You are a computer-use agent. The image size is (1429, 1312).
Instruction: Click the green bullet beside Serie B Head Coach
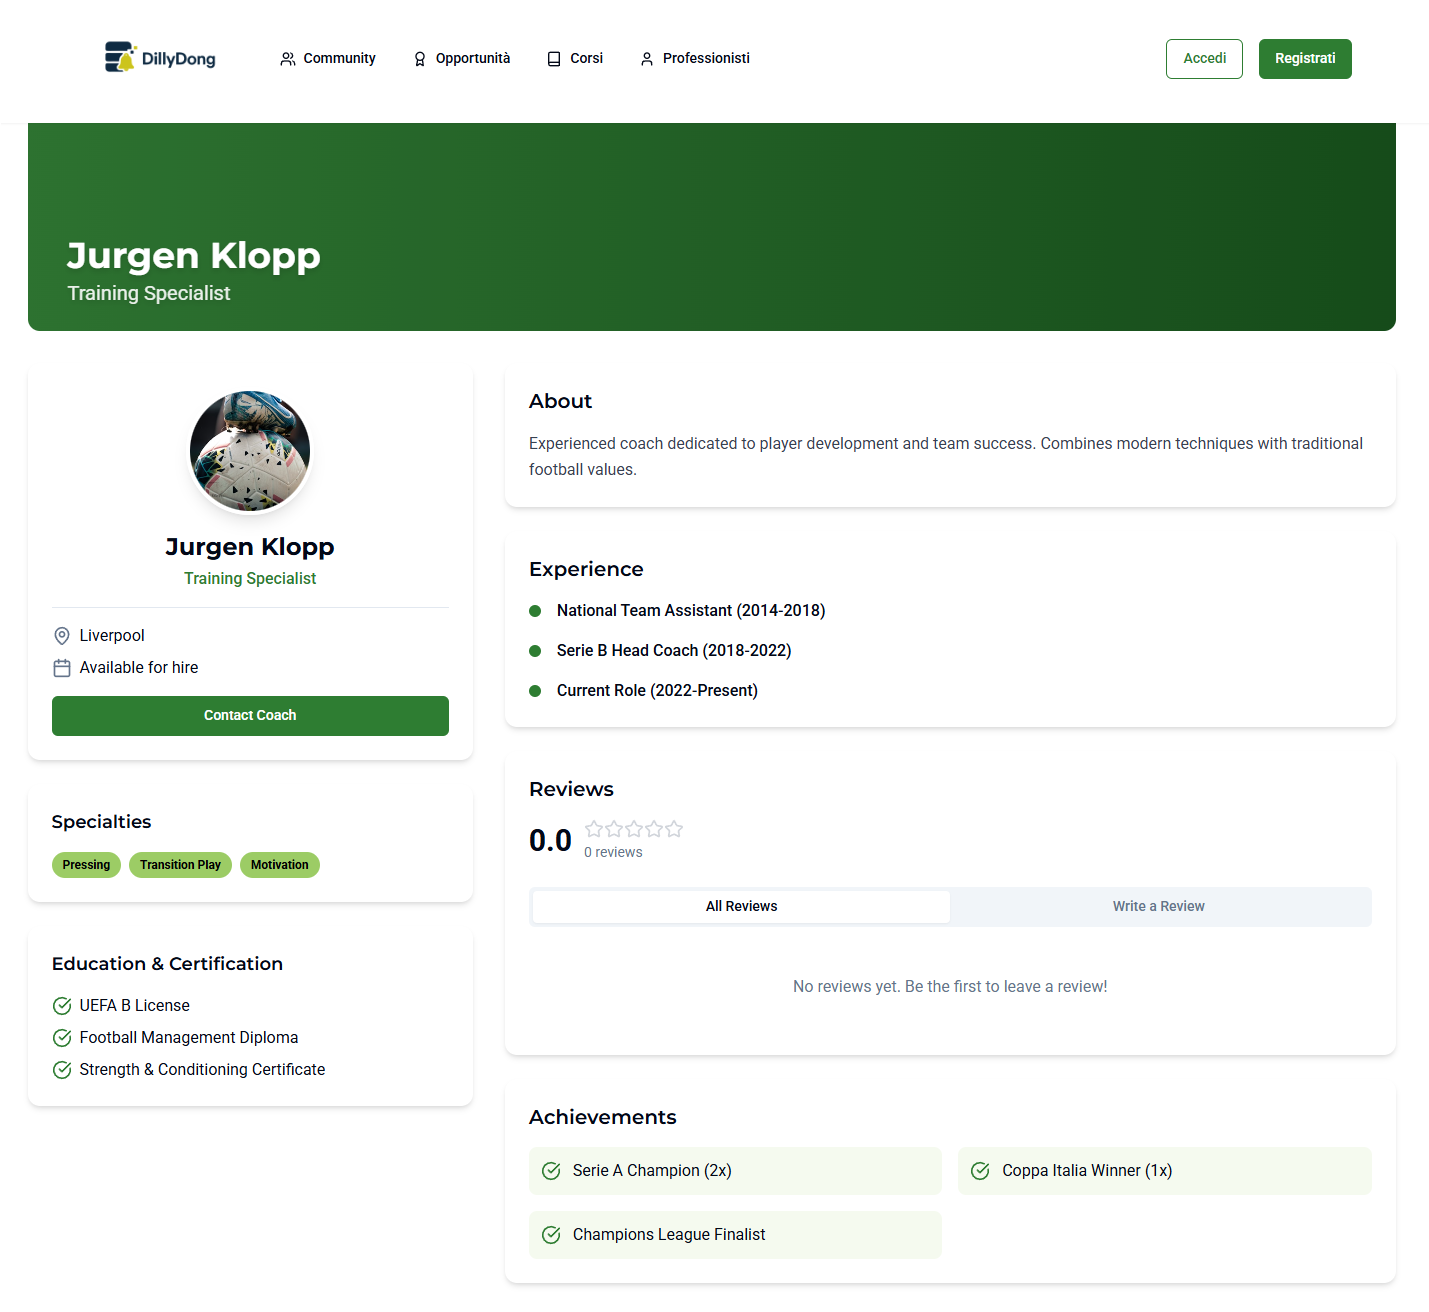[535, 651]
